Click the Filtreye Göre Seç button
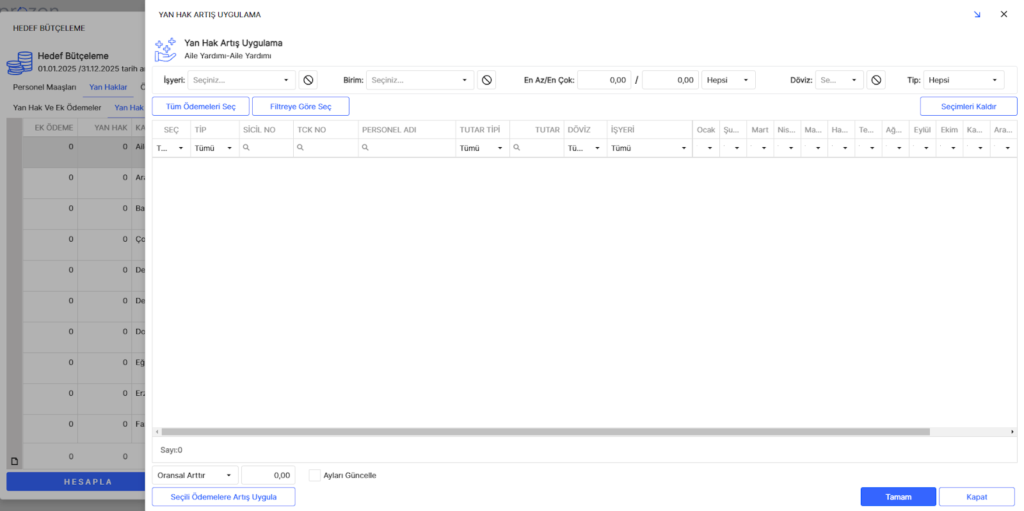This screenshot has height=511, width=1024. tap(300, 106)
